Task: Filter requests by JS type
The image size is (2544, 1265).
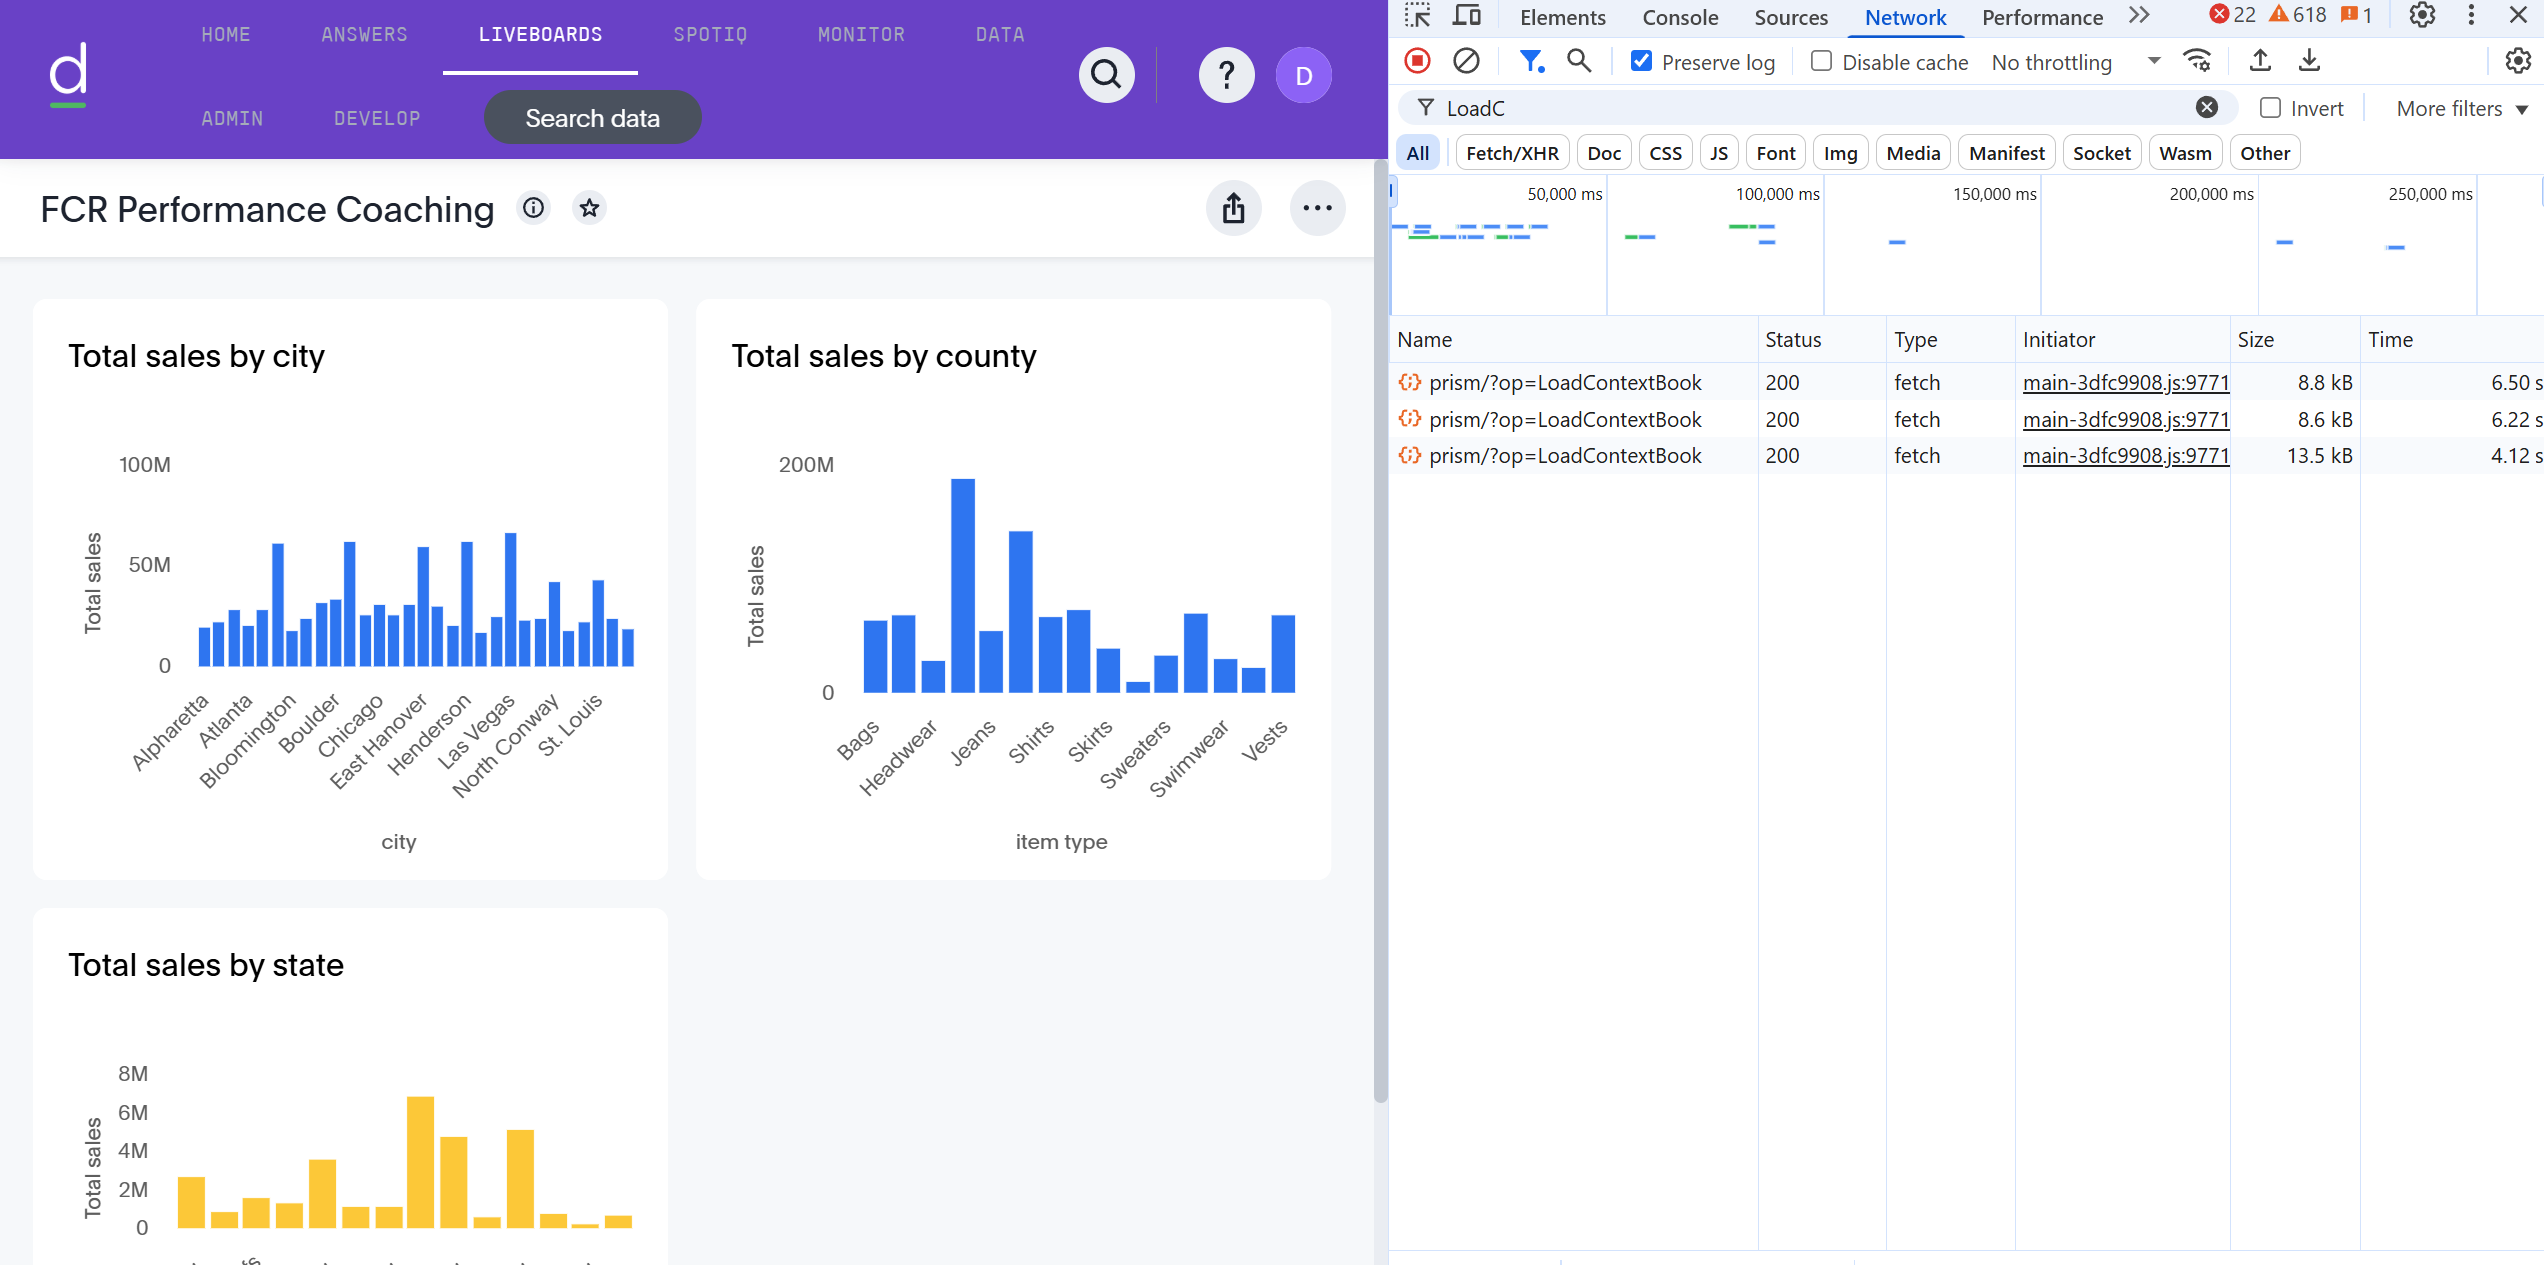Action: (1719, 153)
